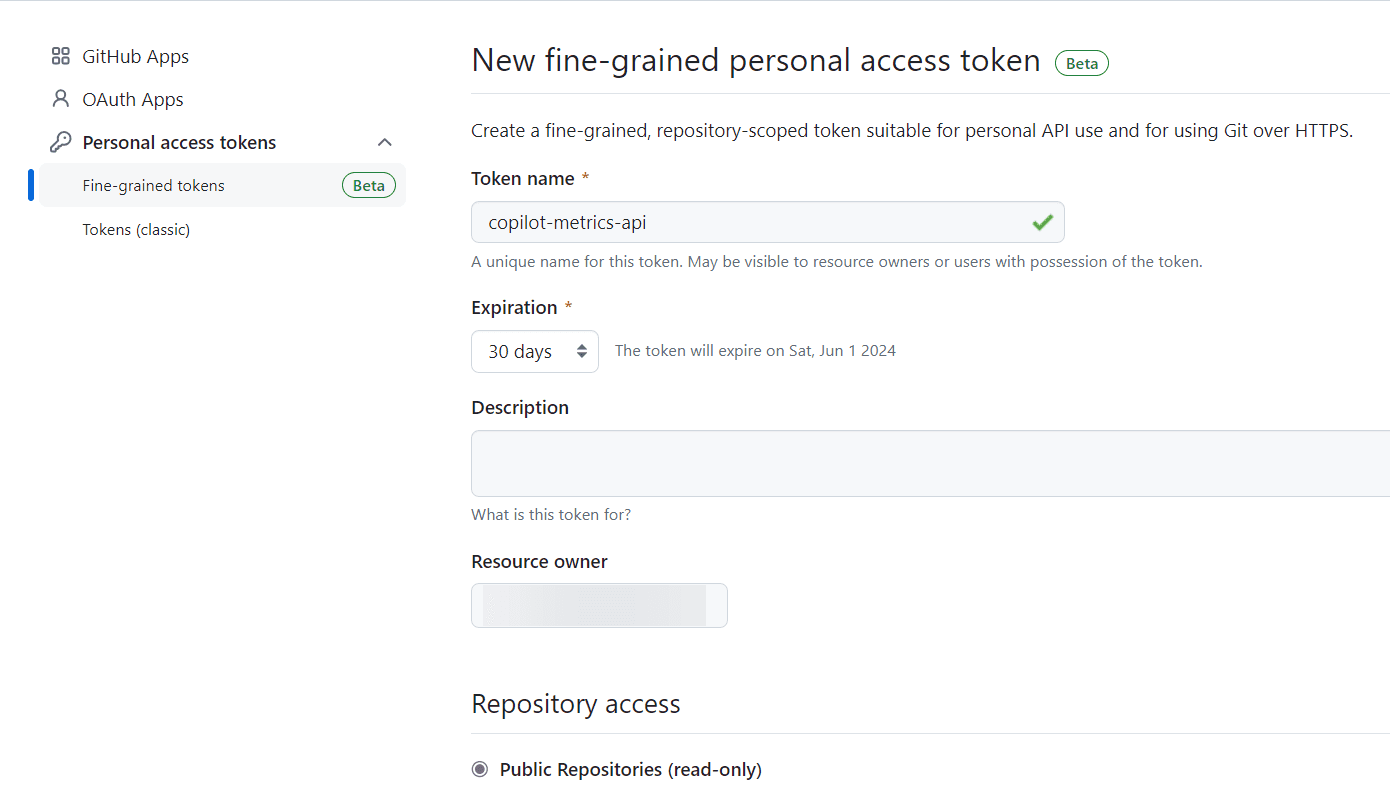Screen dimensions: 1390x799
Task: Click the Beta badge next to Fine-grained tokens
Action: click(369, 185)
